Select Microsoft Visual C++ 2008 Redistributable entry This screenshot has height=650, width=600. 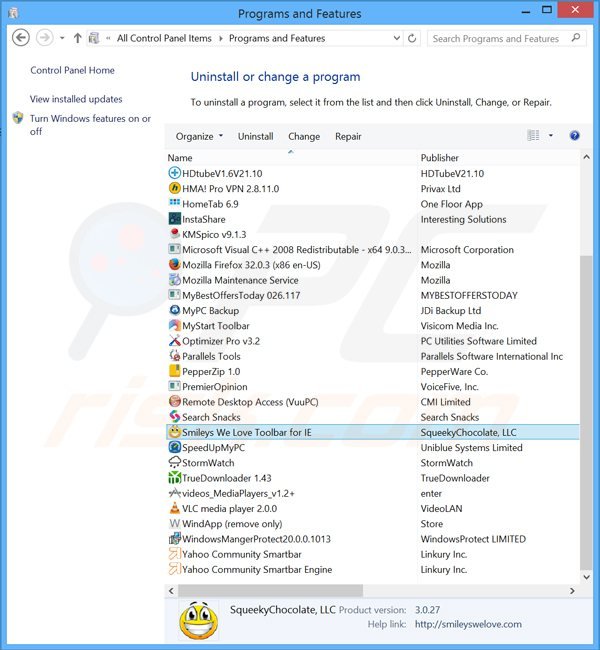[x=372, y=249]
